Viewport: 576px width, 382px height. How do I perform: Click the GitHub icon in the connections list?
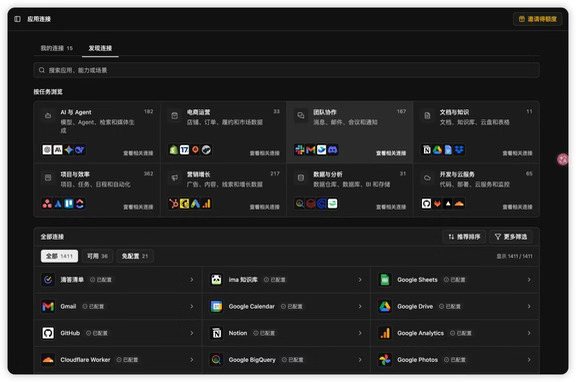pos(48,333)
